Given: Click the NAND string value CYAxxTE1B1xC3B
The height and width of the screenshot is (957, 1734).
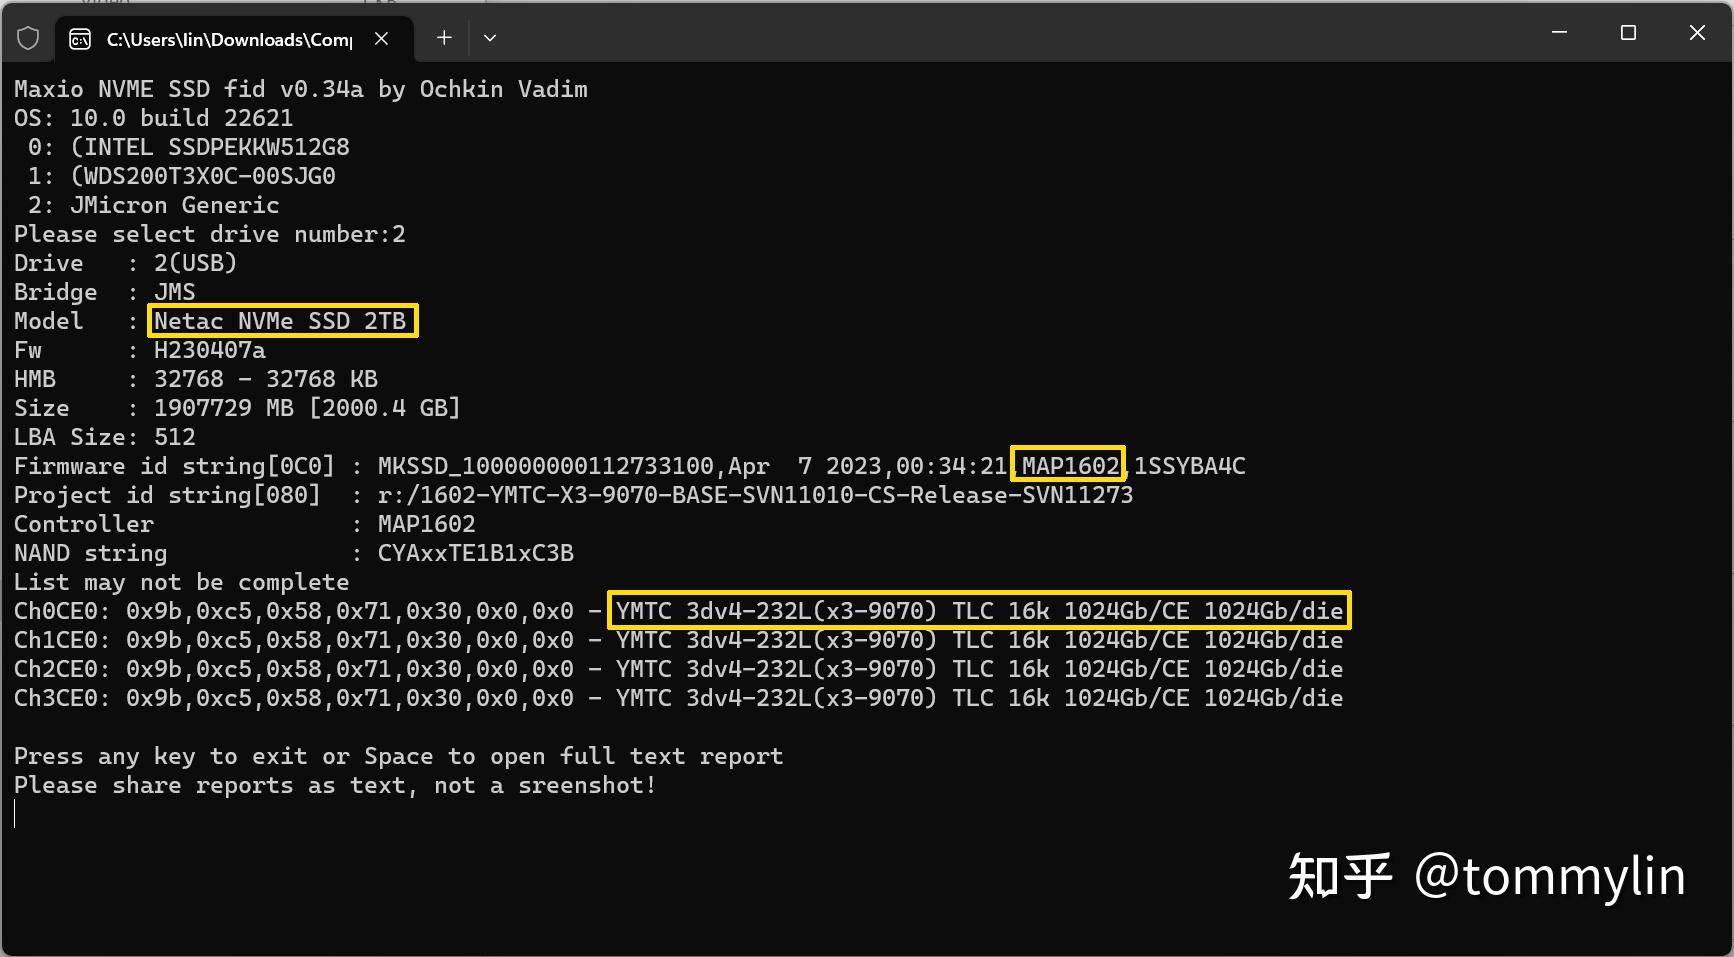Looking at the screenshot, I should click(475, 553).
